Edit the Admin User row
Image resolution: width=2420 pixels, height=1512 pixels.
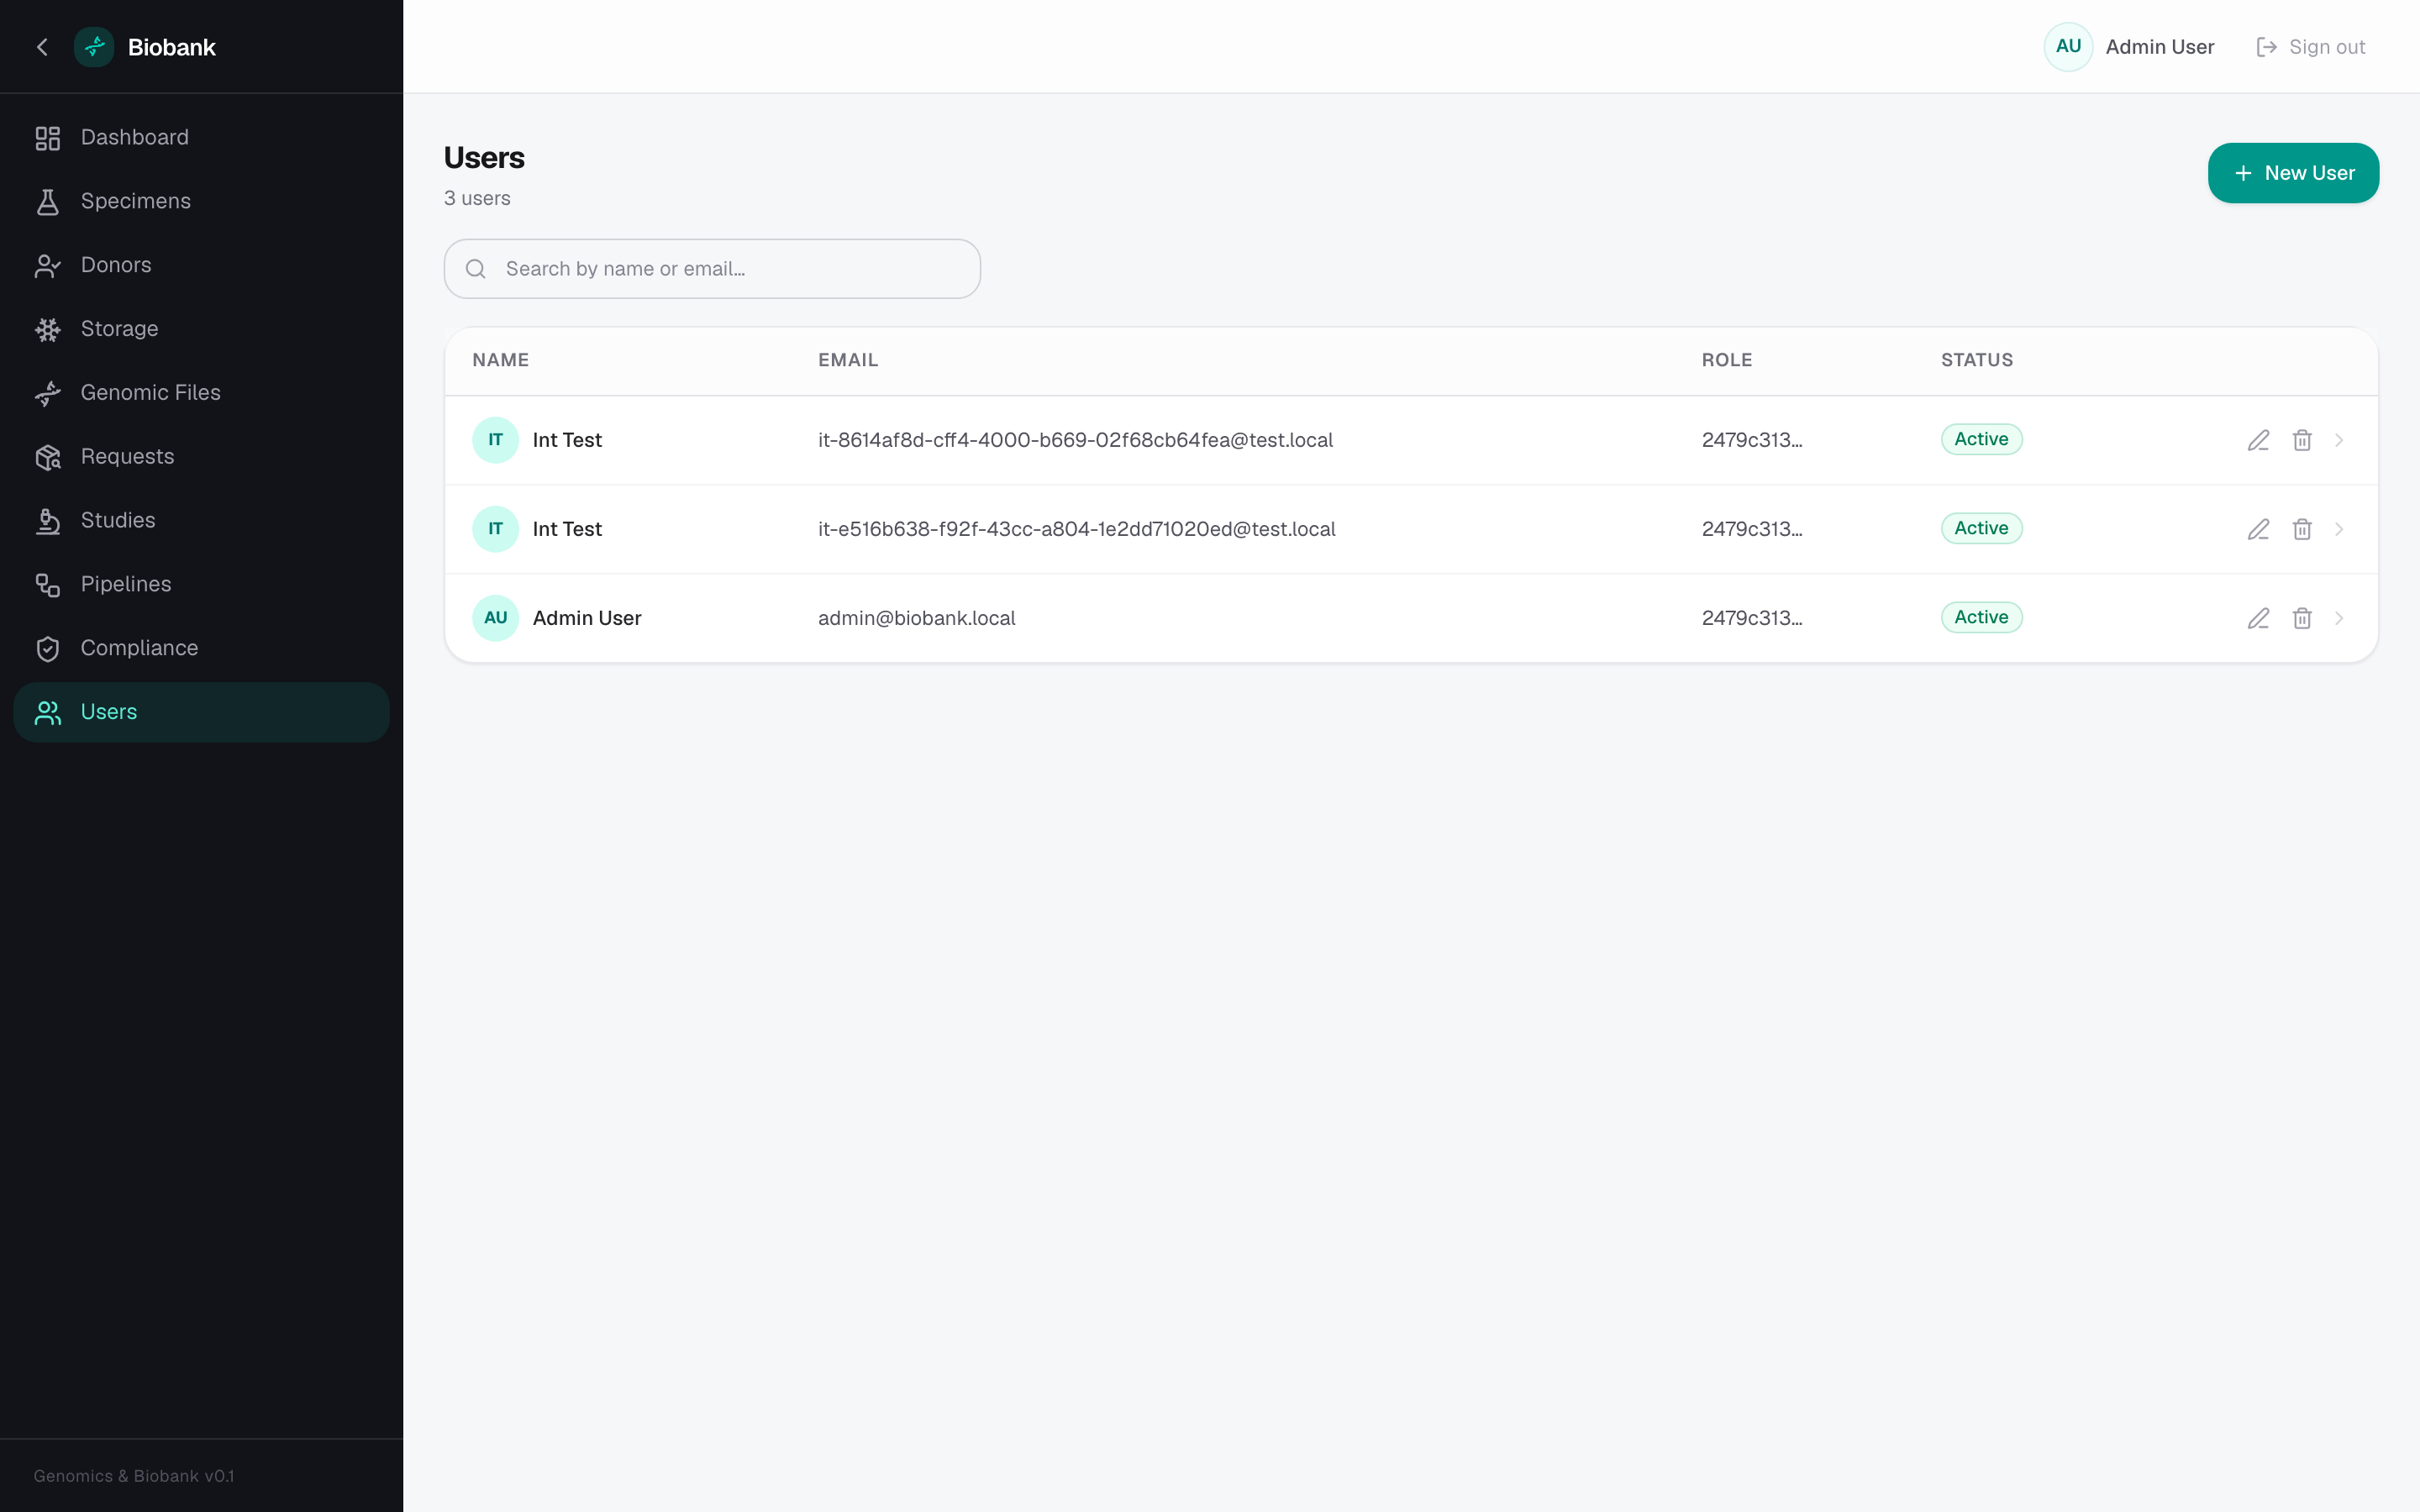tap(2258, 618)
